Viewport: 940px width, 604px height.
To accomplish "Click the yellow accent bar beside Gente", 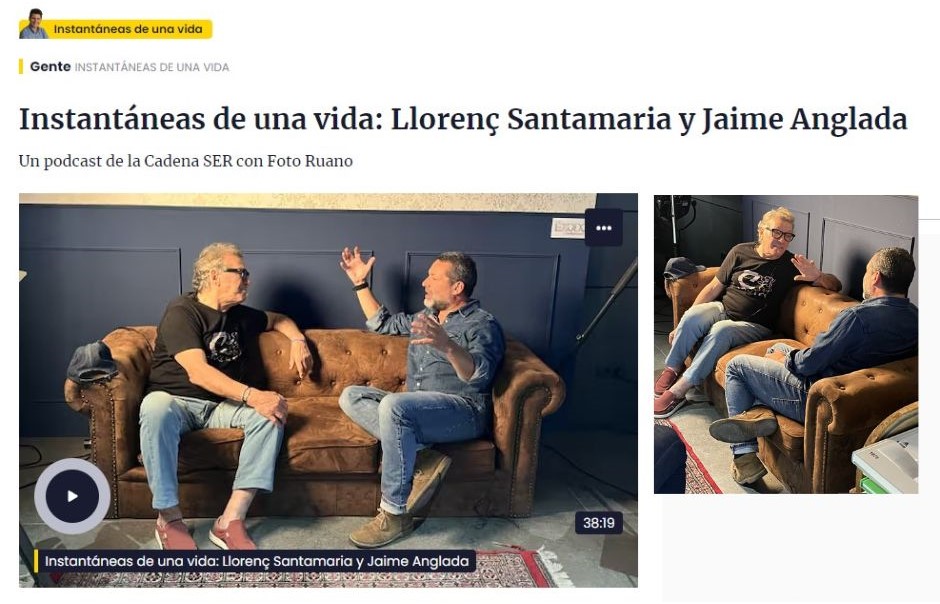I will [x=21, y=67].
